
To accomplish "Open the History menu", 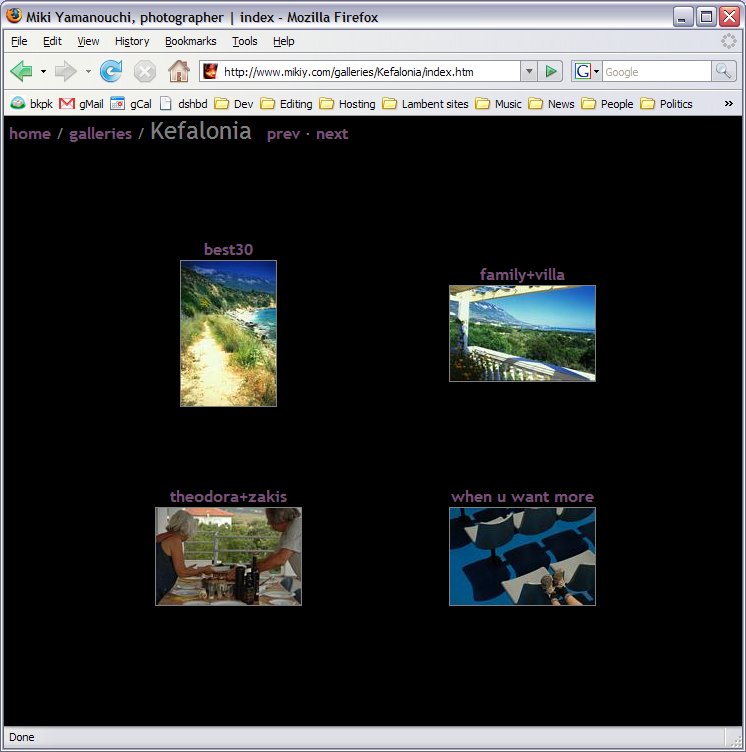I will click(x=132, y=41).
